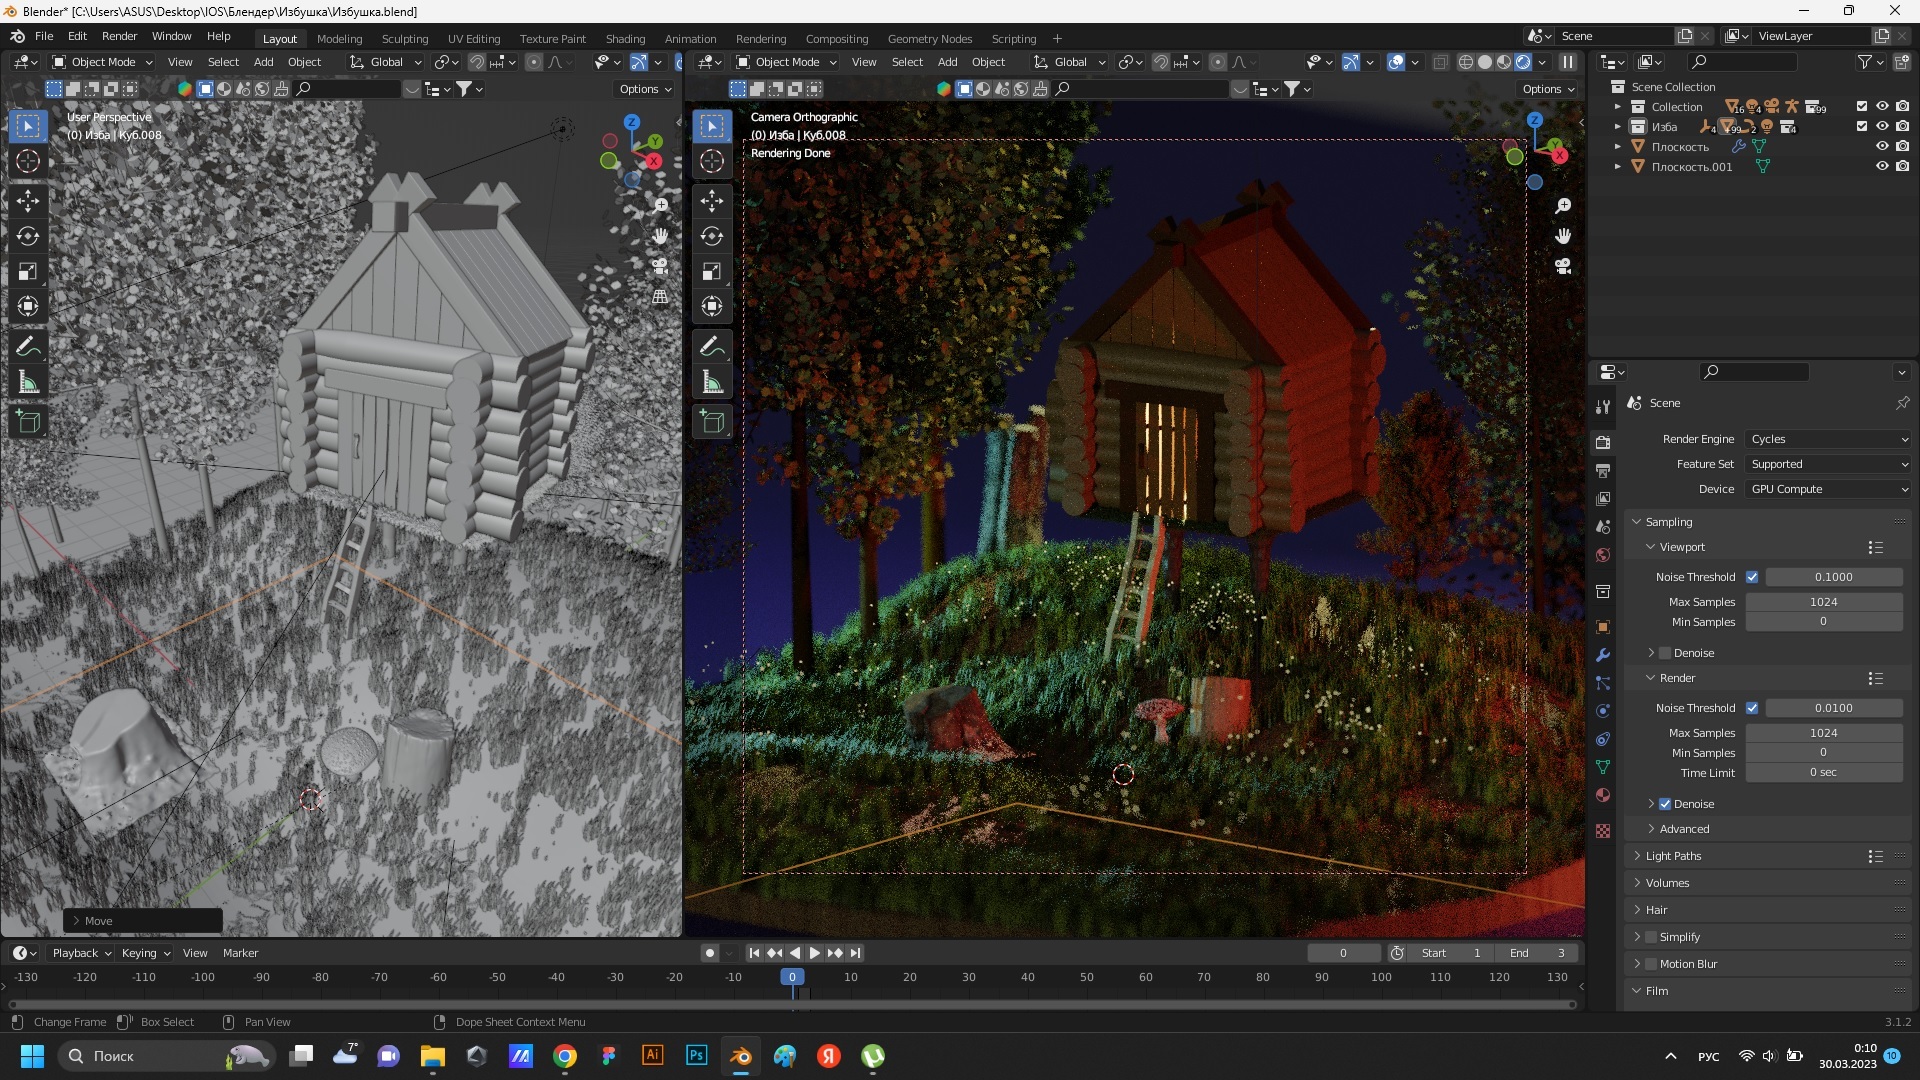The width and height of the screenshot is (1920, 1080).
Task: Disable Render Denoise checkbox
Action: pos(1665,804)
